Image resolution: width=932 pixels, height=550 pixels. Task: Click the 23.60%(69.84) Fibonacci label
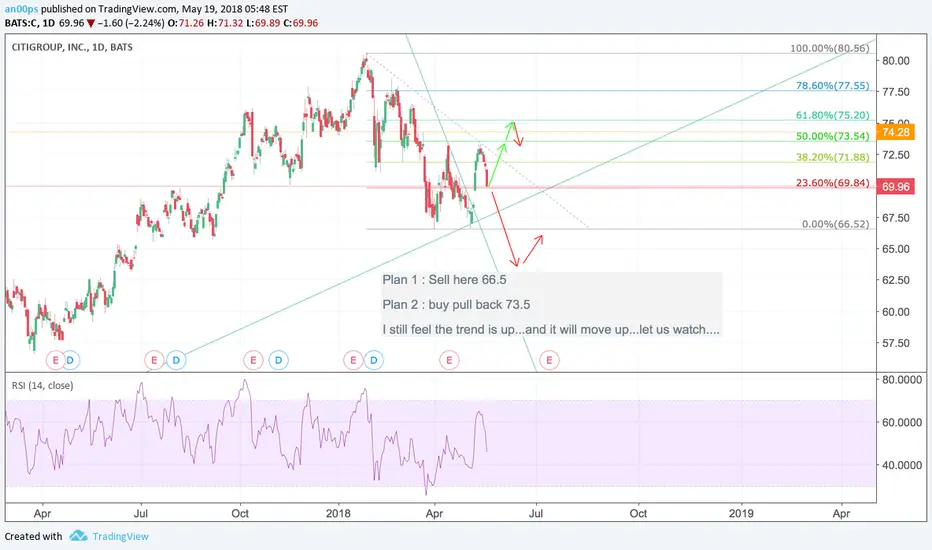[833, 183]
